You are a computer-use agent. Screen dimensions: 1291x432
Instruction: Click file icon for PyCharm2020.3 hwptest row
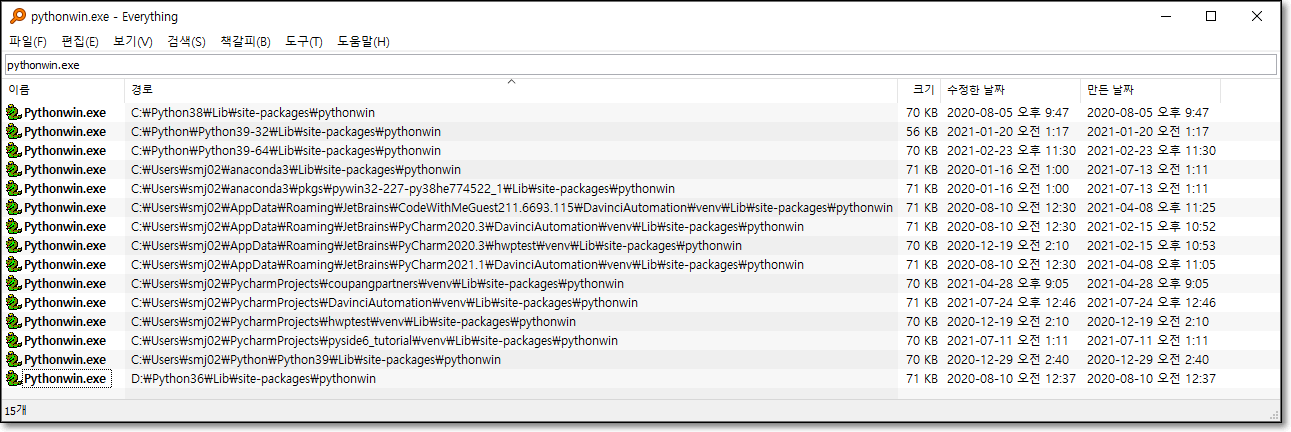(x=13, y=246)
